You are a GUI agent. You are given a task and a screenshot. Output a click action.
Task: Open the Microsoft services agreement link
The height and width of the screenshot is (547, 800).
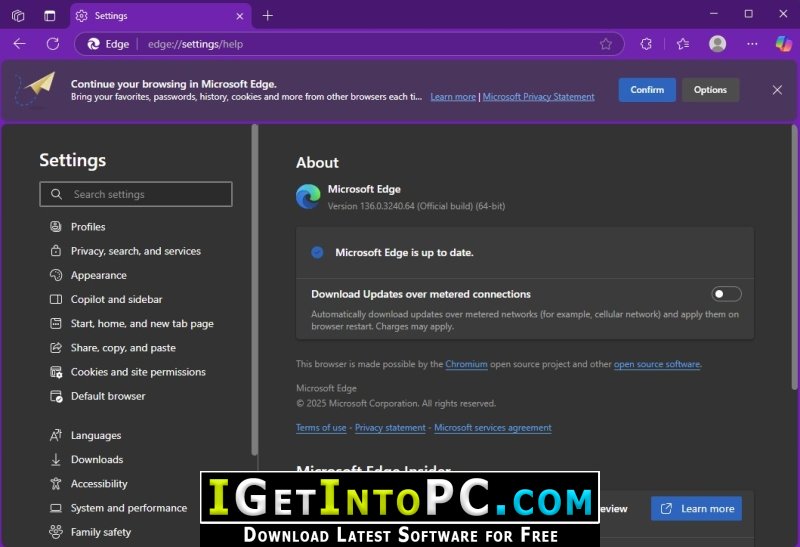click(493, 428)
